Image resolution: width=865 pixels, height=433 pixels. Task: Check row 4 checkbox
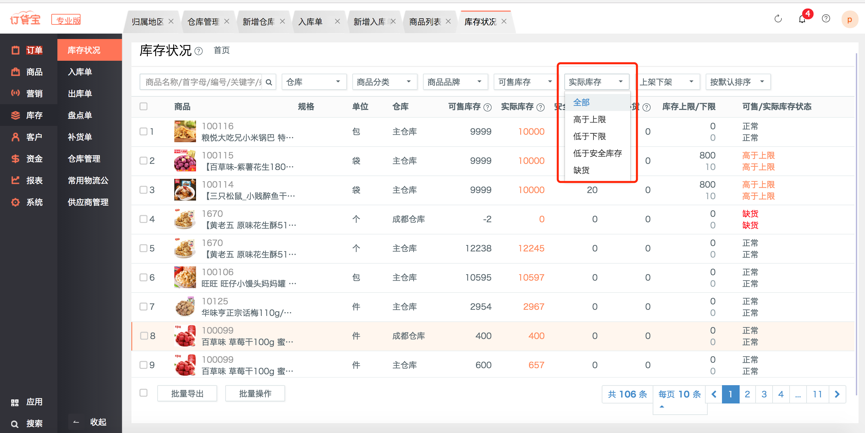click(143, 219)
